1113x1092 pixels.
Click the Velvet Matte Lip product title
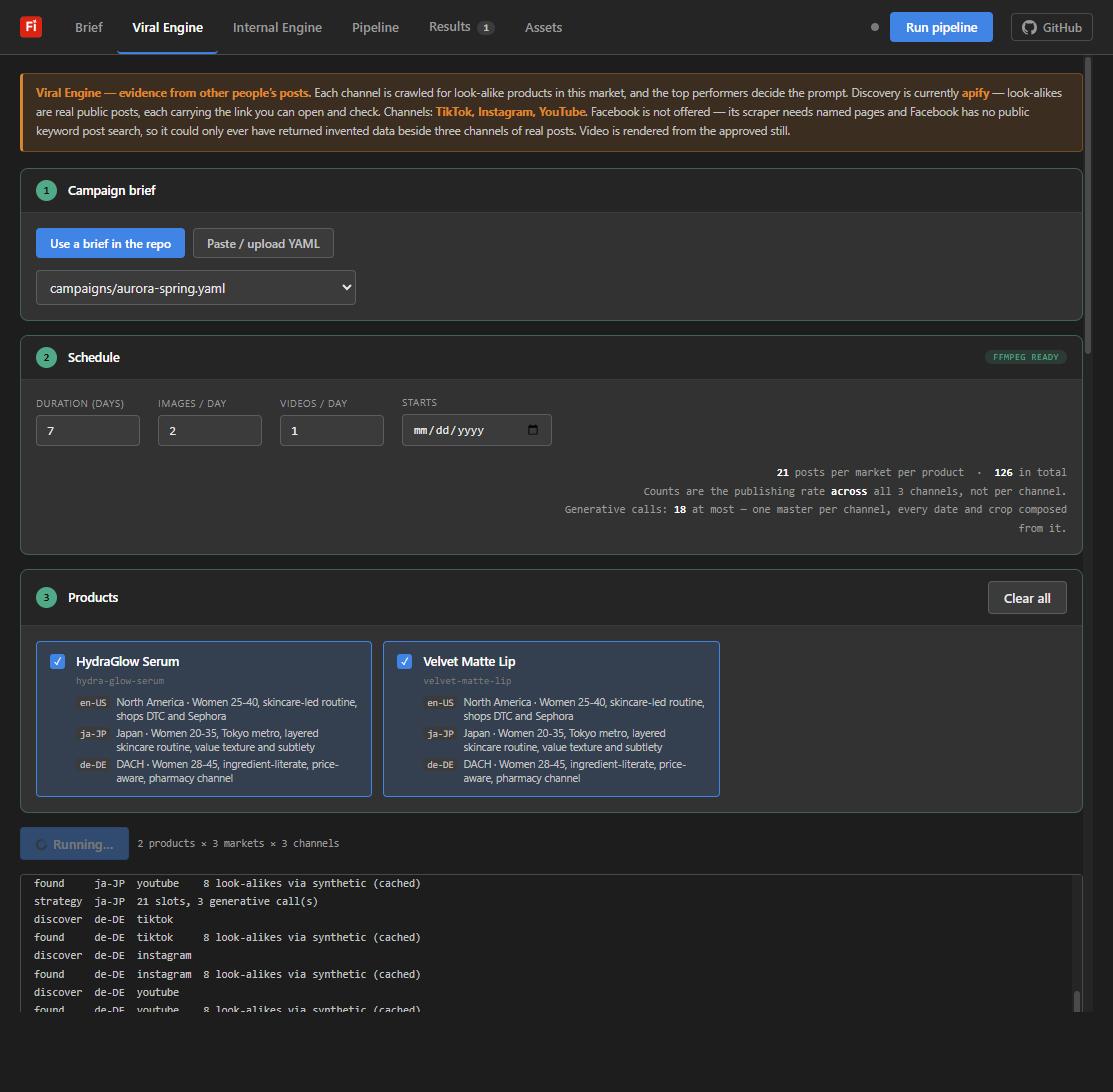click(469, 662)
